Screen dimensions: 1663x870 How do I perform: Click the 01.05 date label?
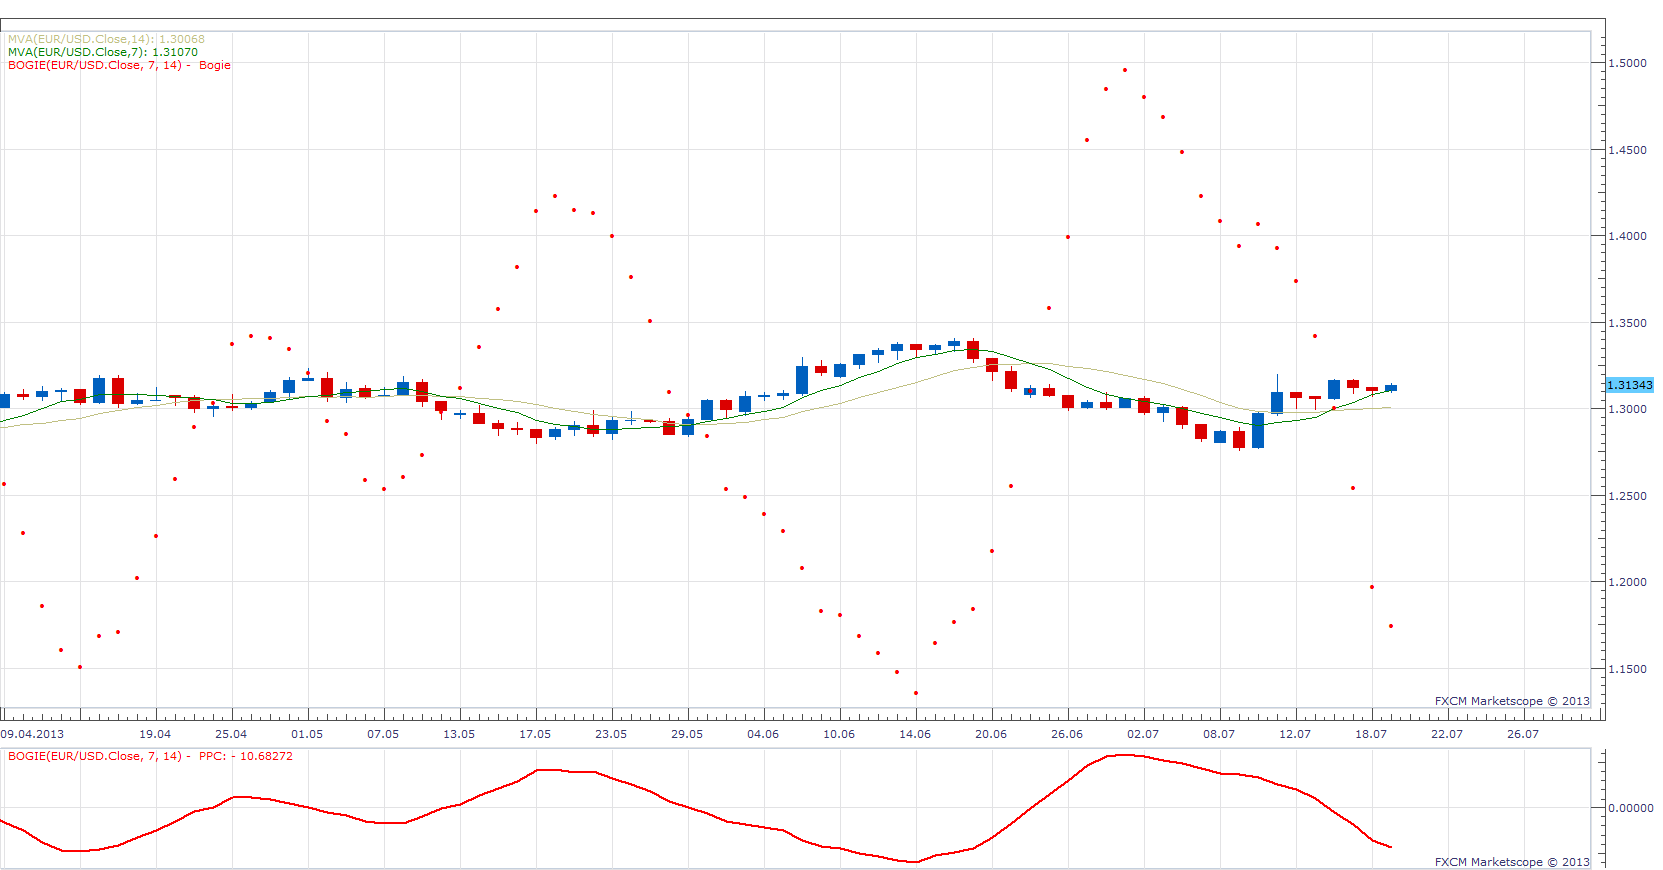tap(307, 734)
